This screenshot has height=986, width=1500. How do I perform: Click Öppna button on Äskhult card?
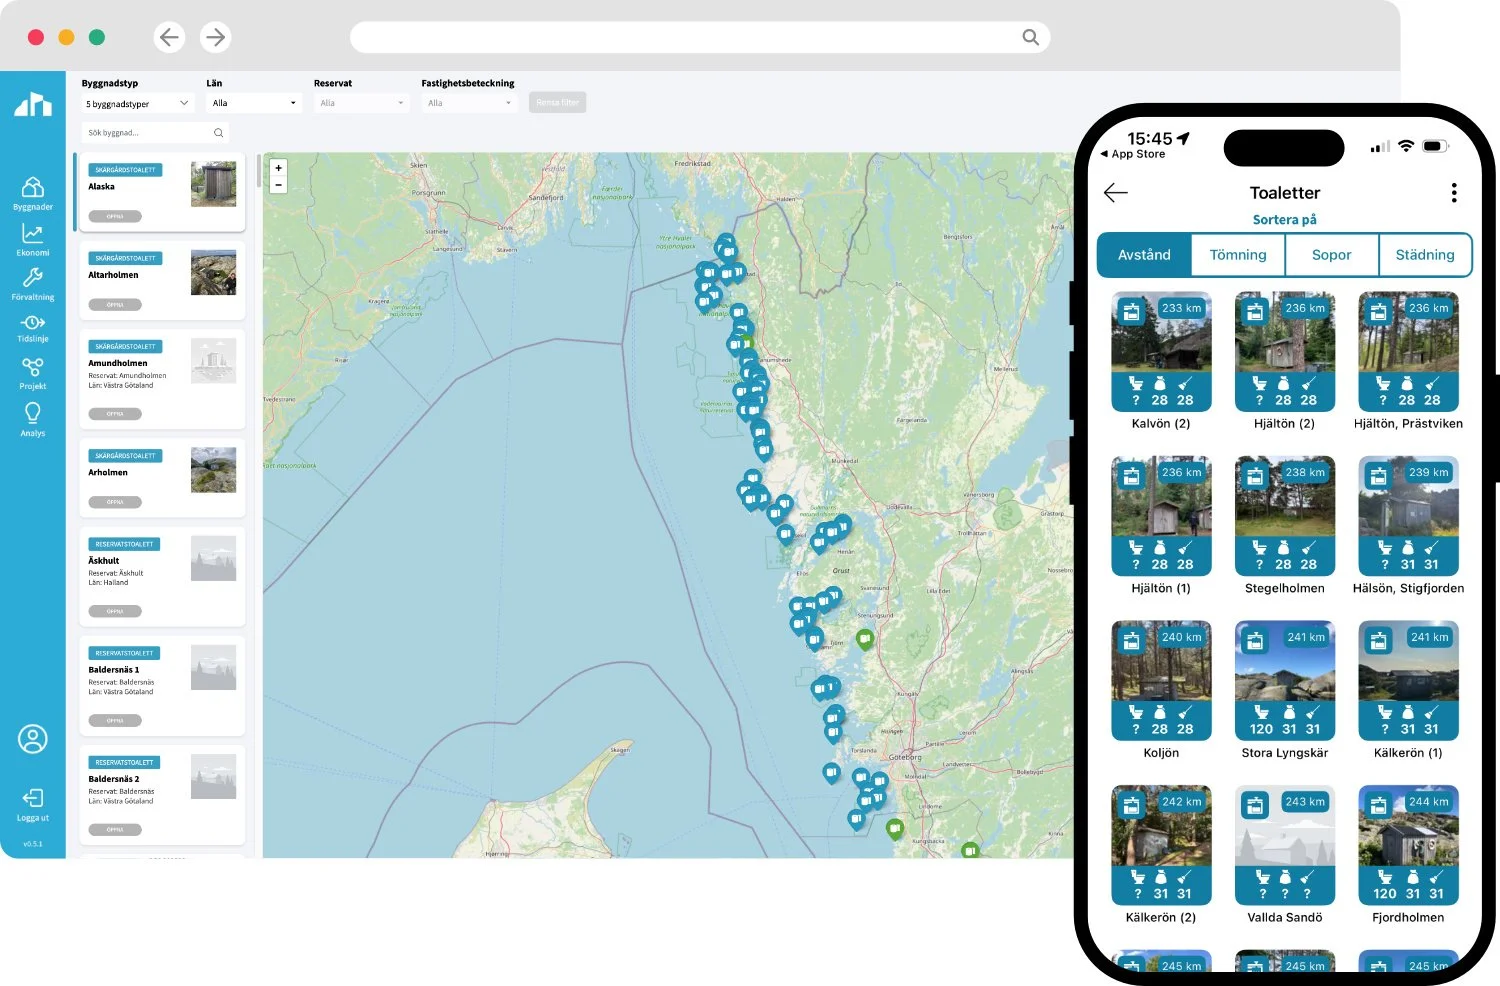click(x=115, y=611)
